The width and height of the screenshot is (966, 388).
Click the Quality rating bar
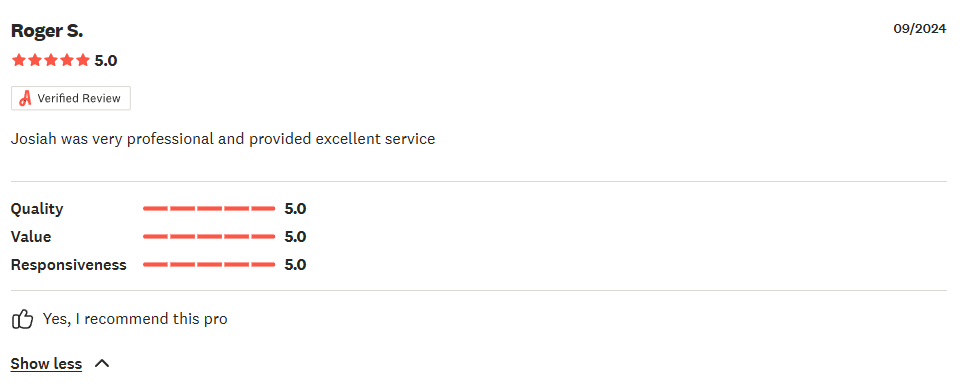click(209, 209)
